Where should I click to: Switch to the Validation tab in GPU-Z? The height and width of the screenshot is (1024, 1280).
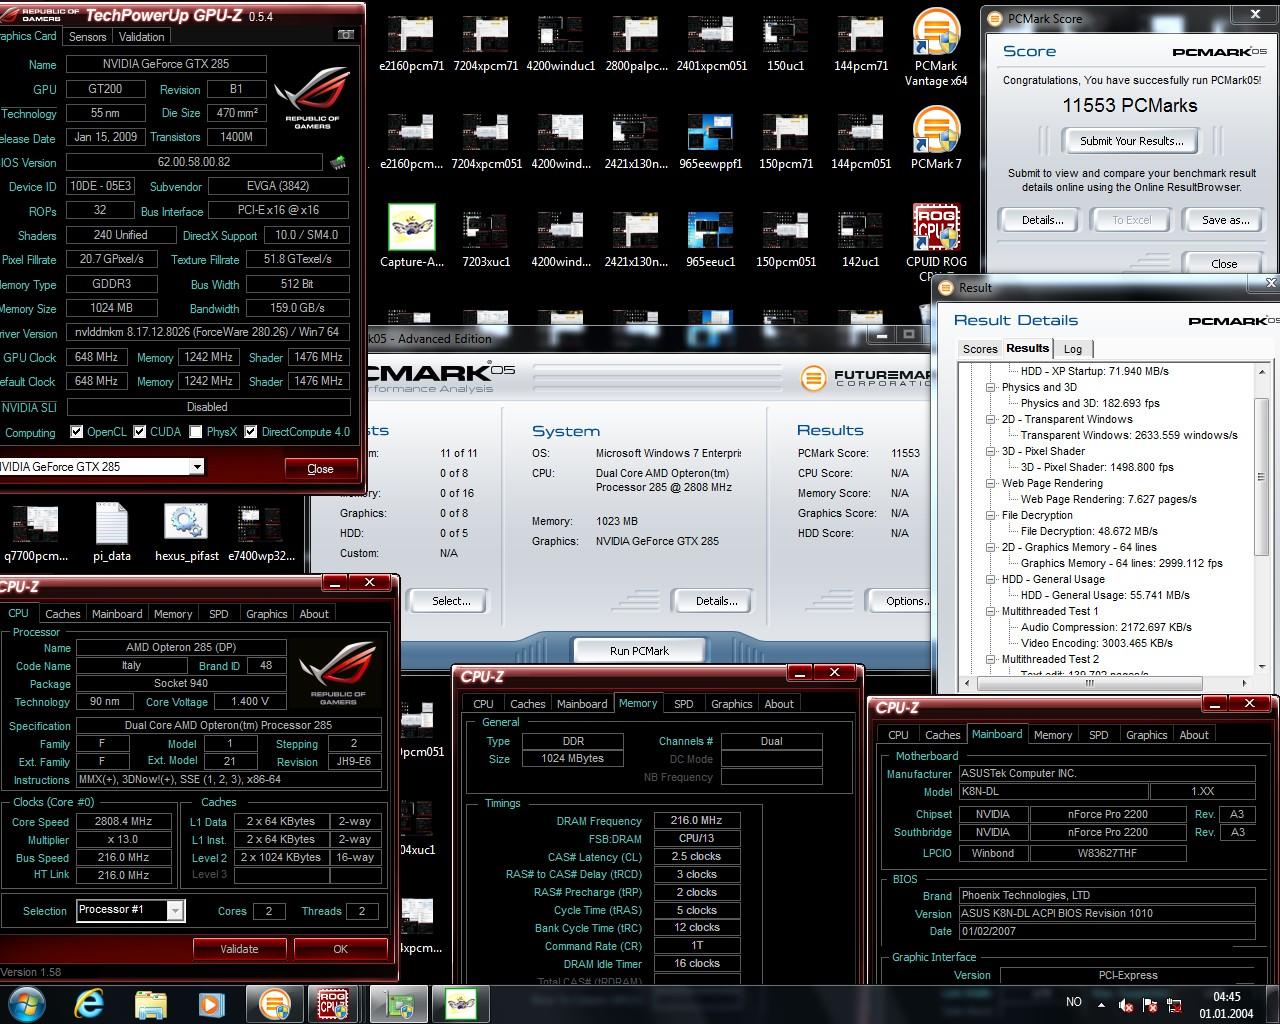[141, 36]
